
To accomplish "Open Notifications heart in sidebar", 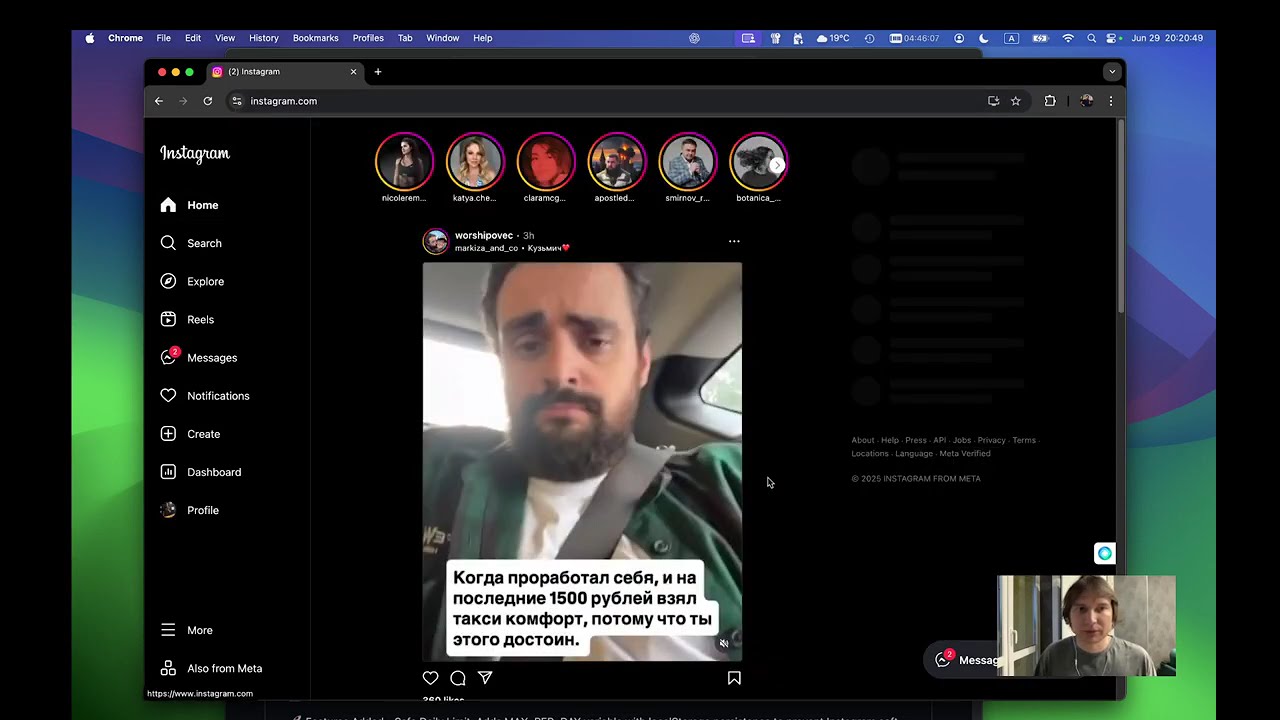I will 168,395.
